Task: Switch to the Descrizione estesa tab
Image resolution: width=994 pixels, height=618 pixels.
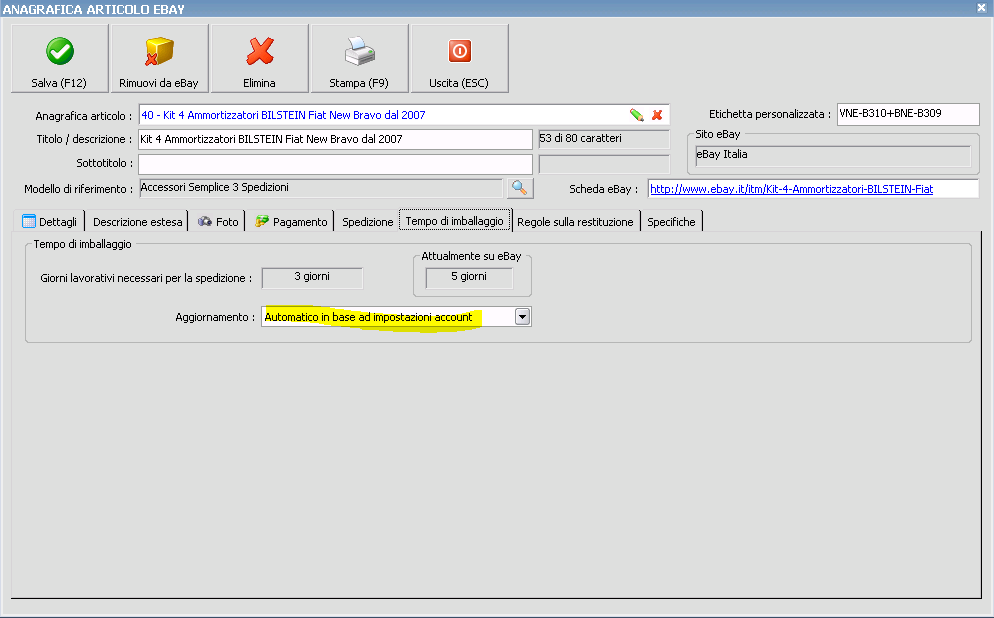Action: pos(137,222)
